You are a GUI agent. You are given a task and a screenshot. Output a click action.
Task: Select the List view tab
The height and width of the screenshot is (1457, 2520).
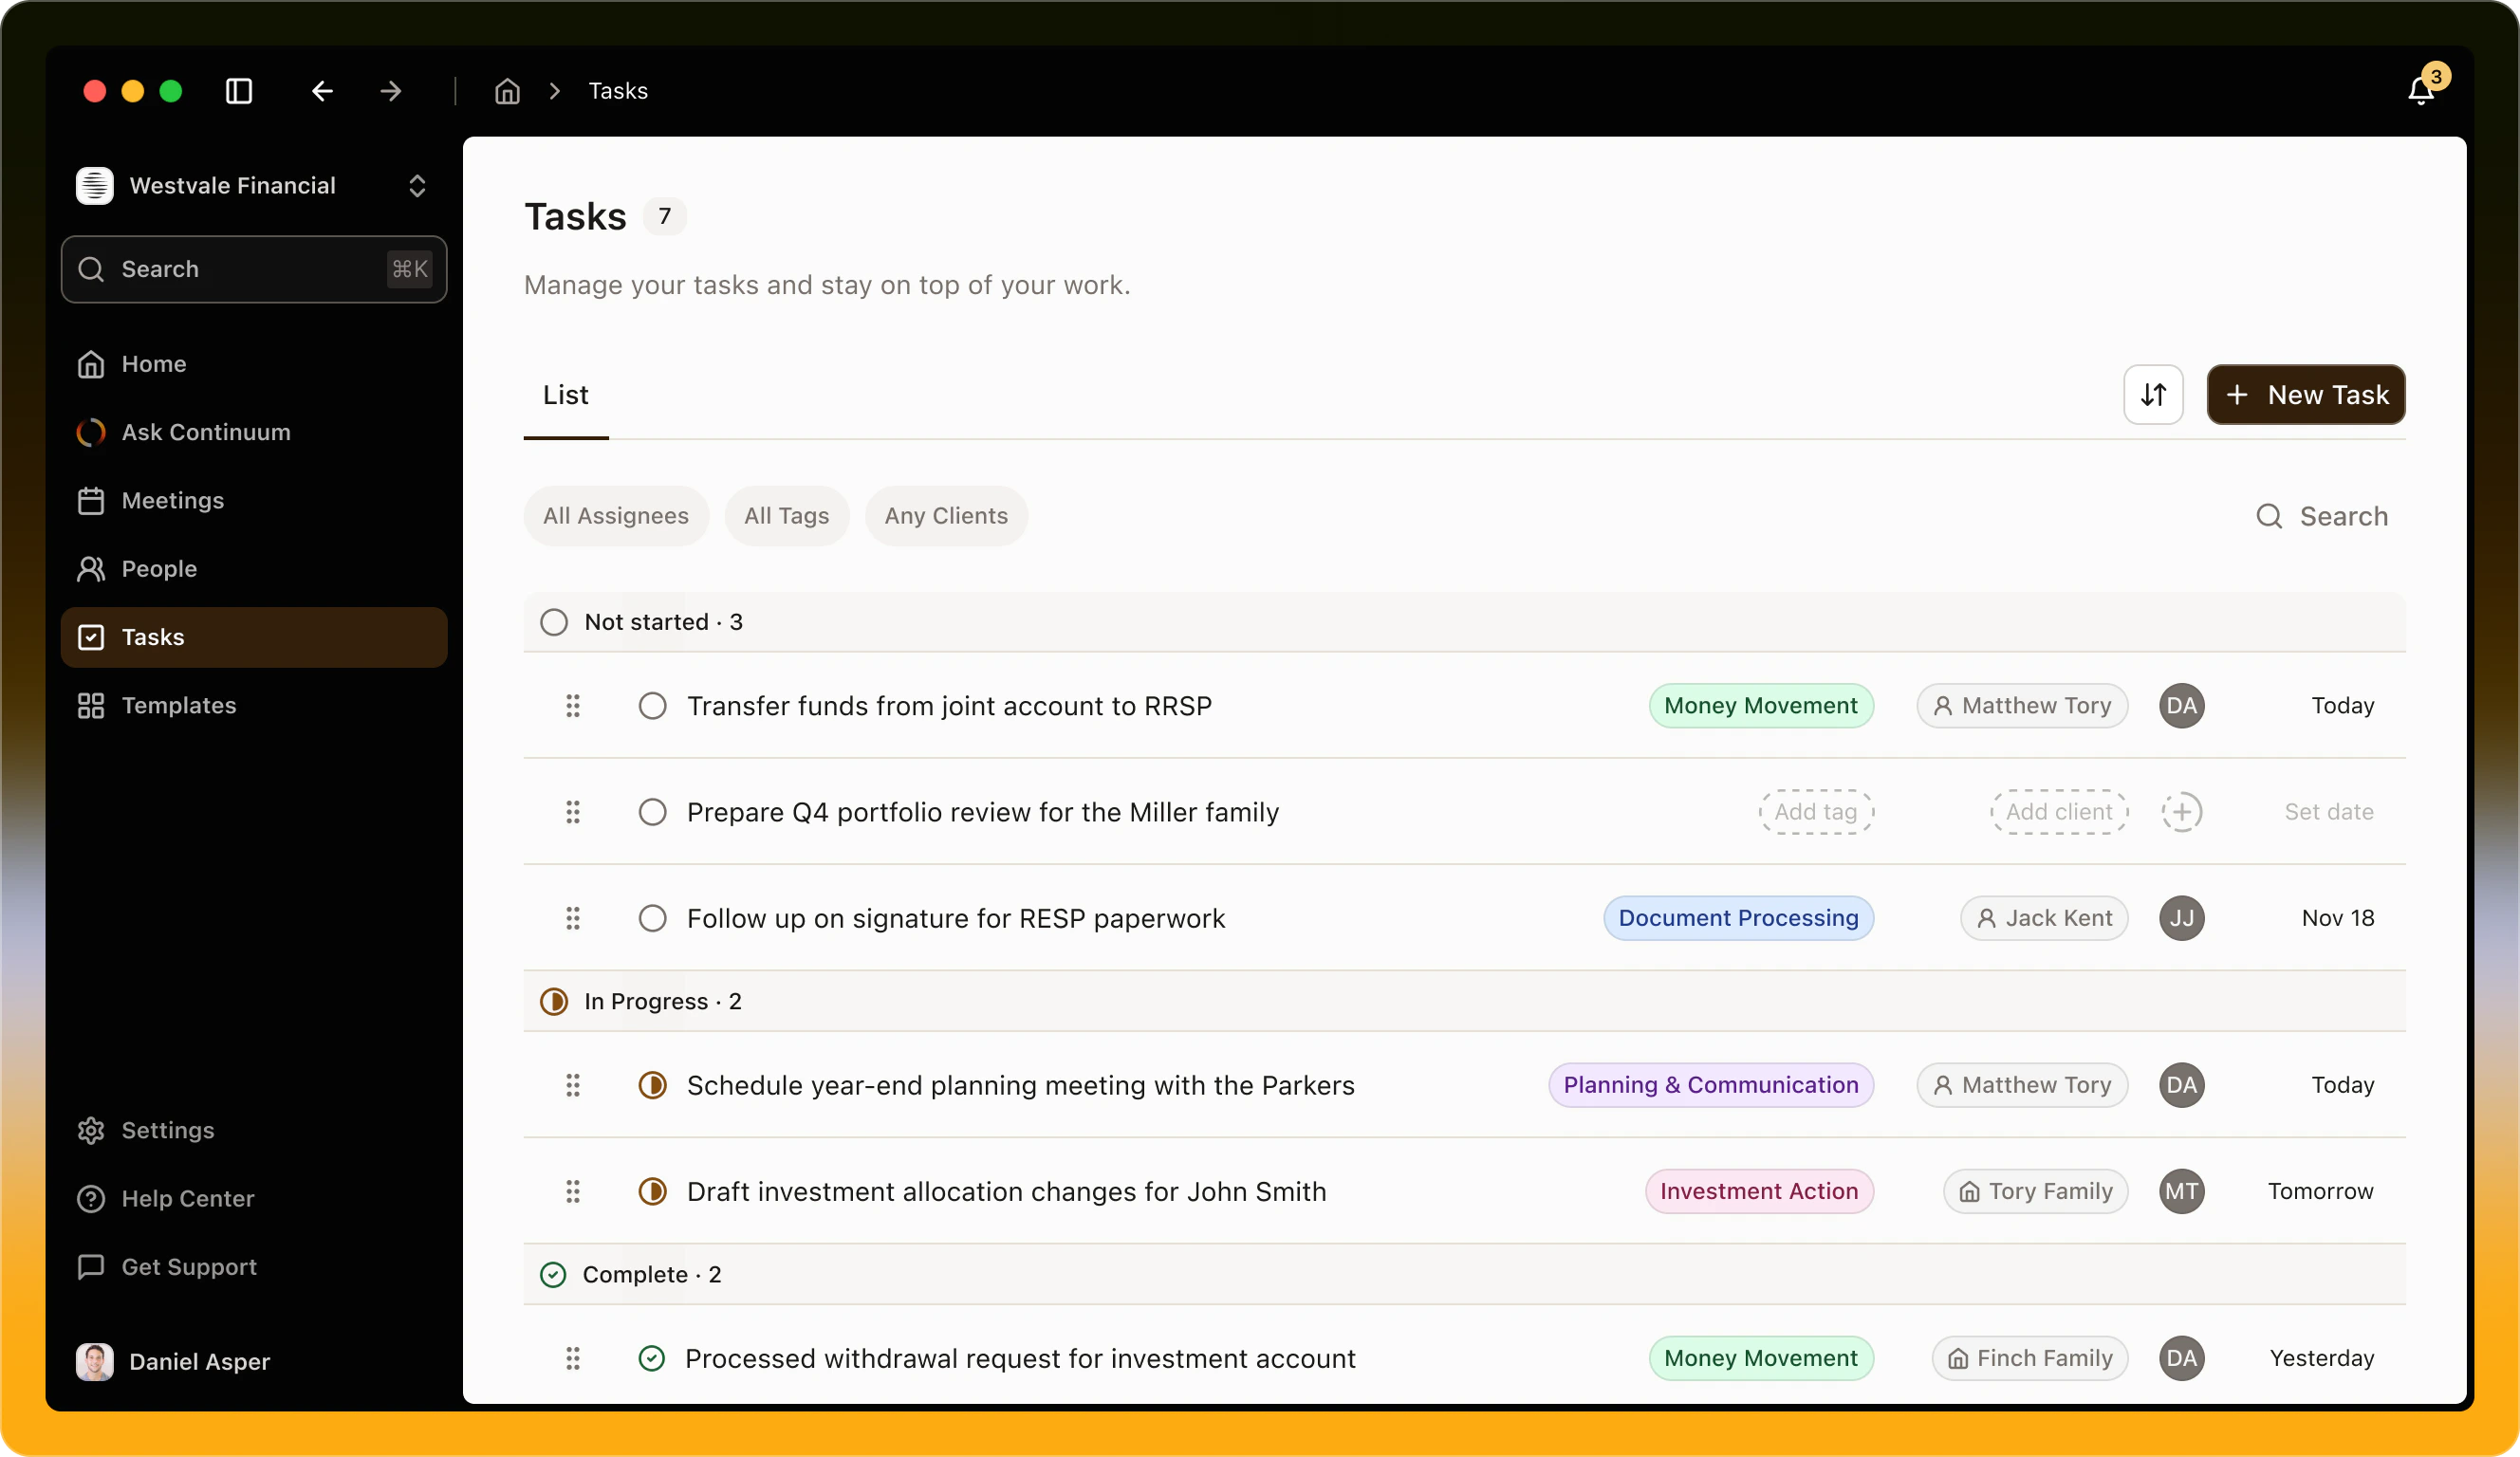565,395
